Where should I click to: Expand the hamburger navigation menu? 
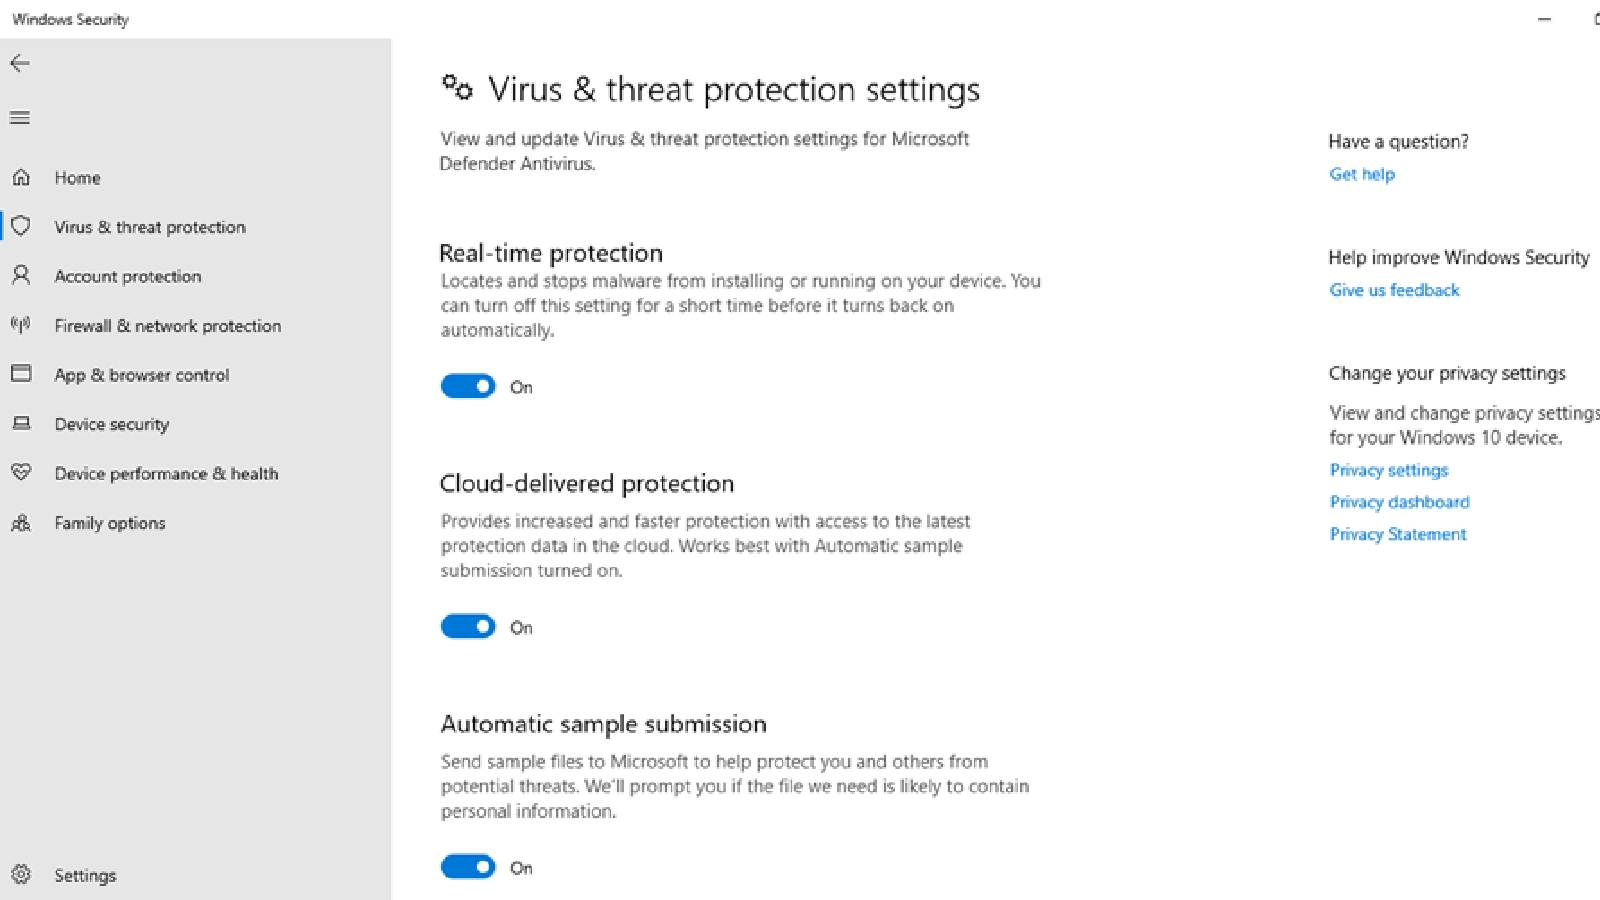point(20,118)
